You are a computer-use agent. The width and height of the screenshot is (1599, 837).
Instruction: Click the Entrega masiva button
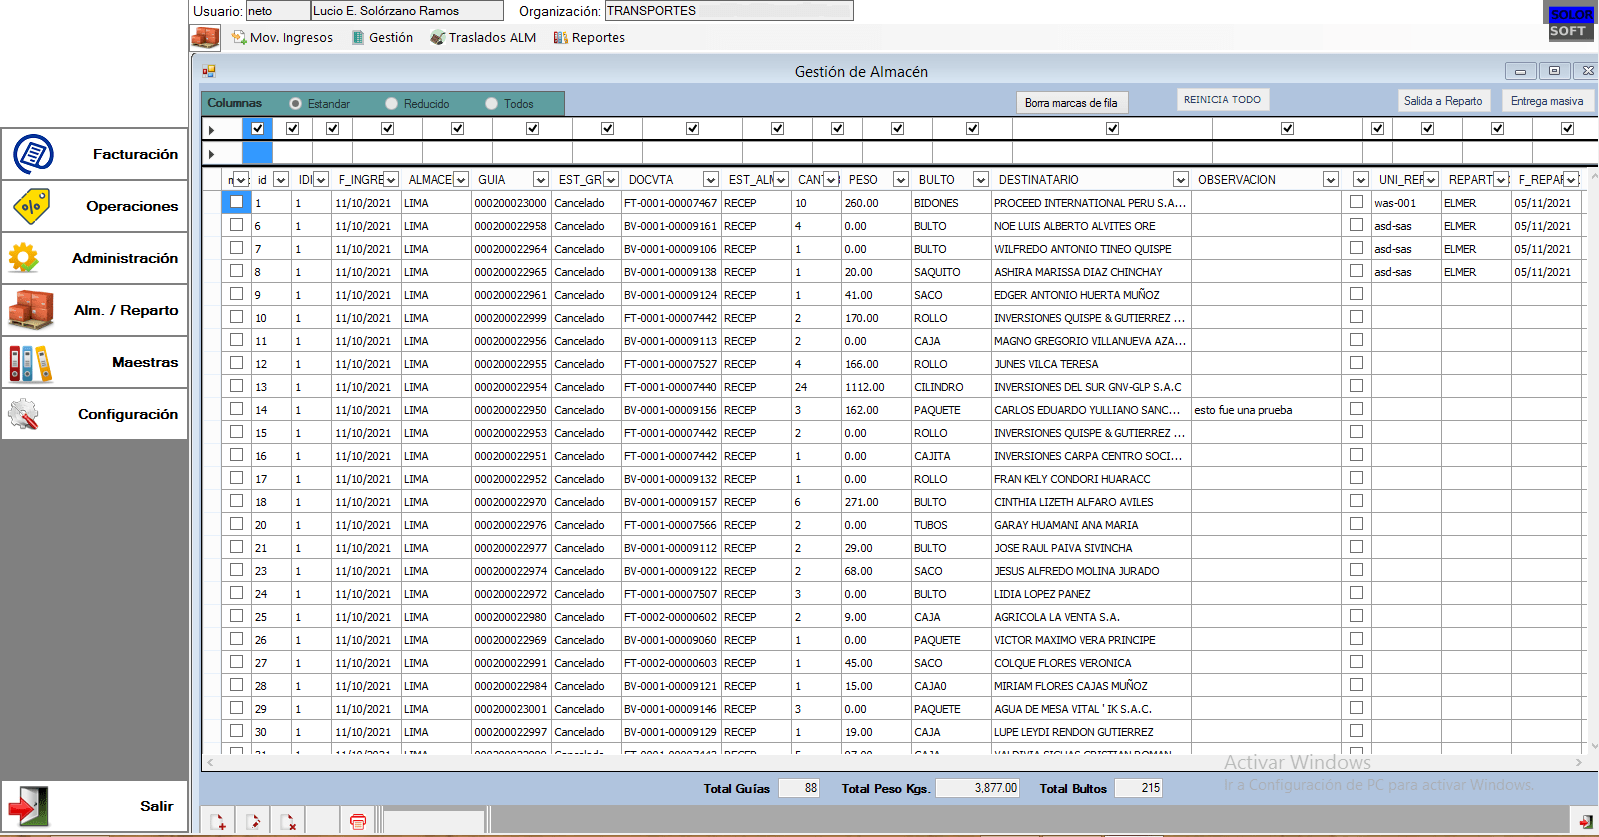click(x=1546, y=101)
